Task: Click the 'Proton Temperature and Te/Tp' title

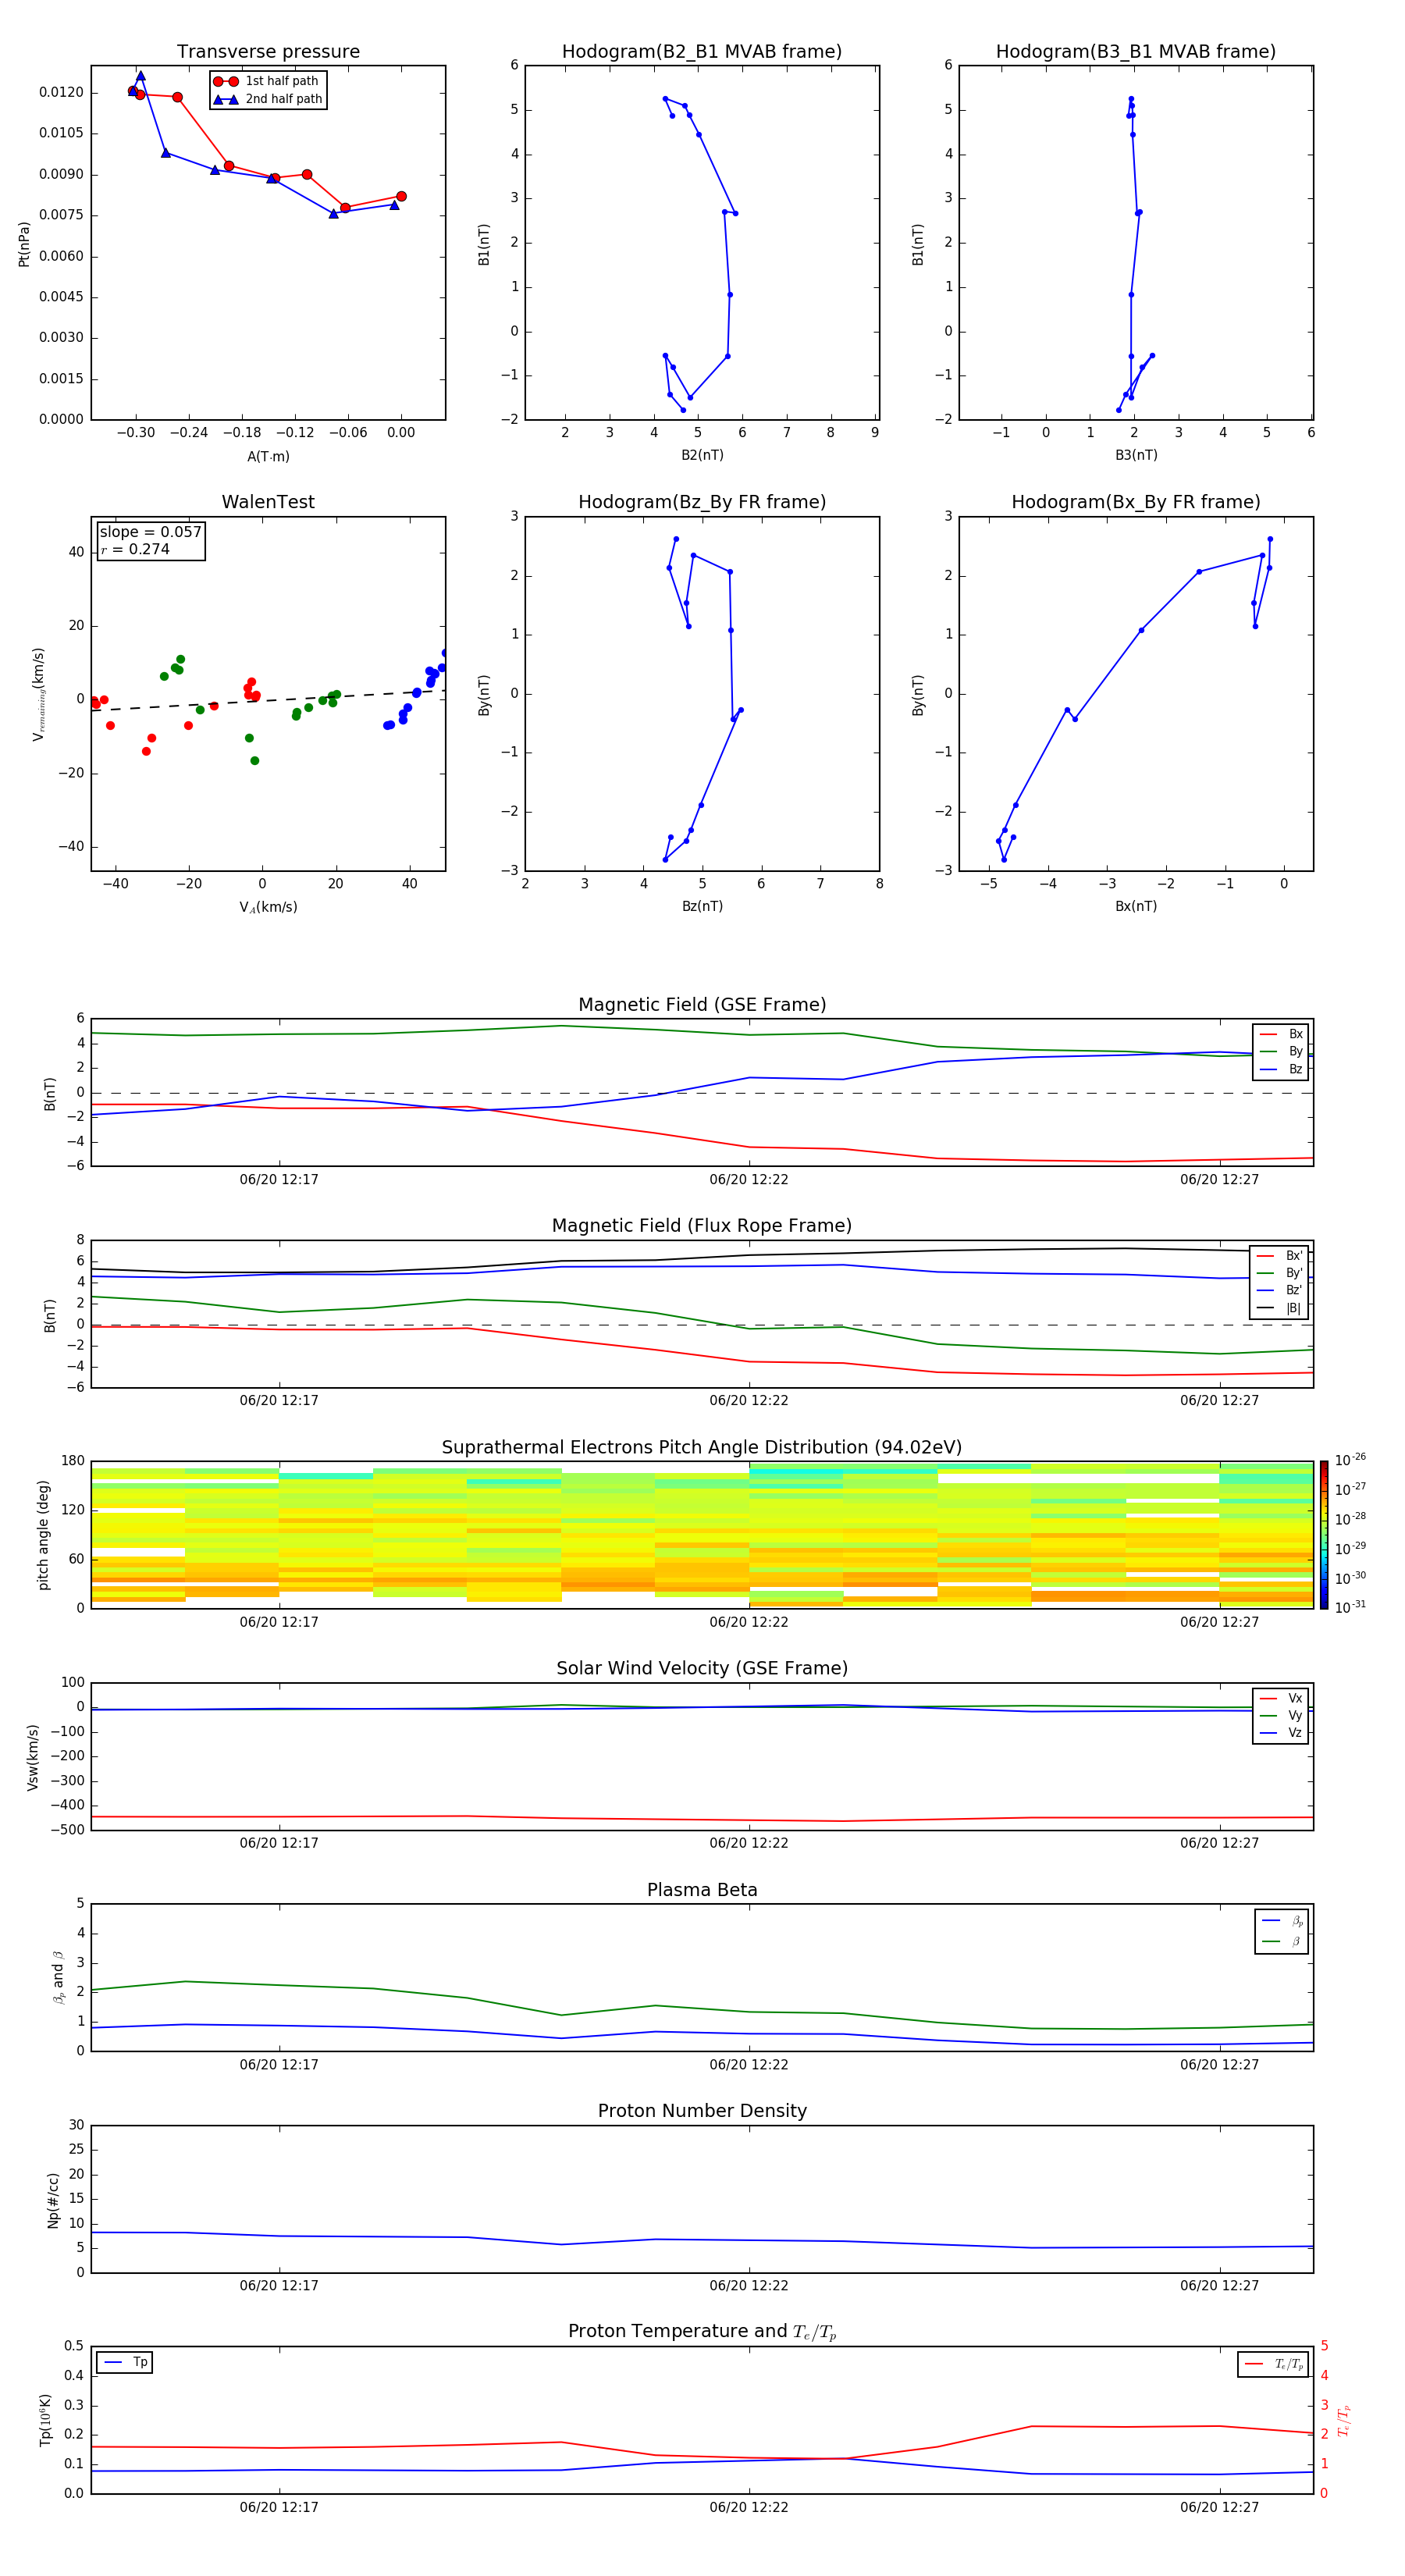Action: (x=702, y=2331)
